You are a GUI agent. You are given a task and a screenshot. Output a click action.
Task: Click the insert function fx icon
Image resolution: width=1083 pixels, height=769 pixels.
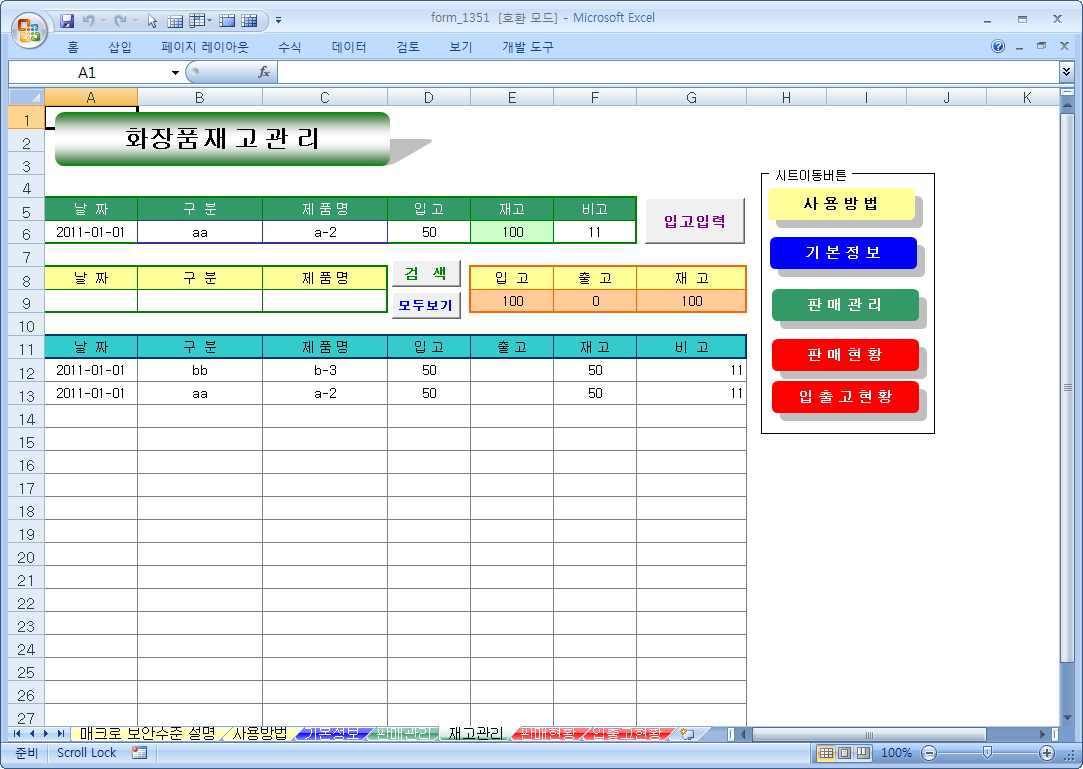[x=264, y=72]
